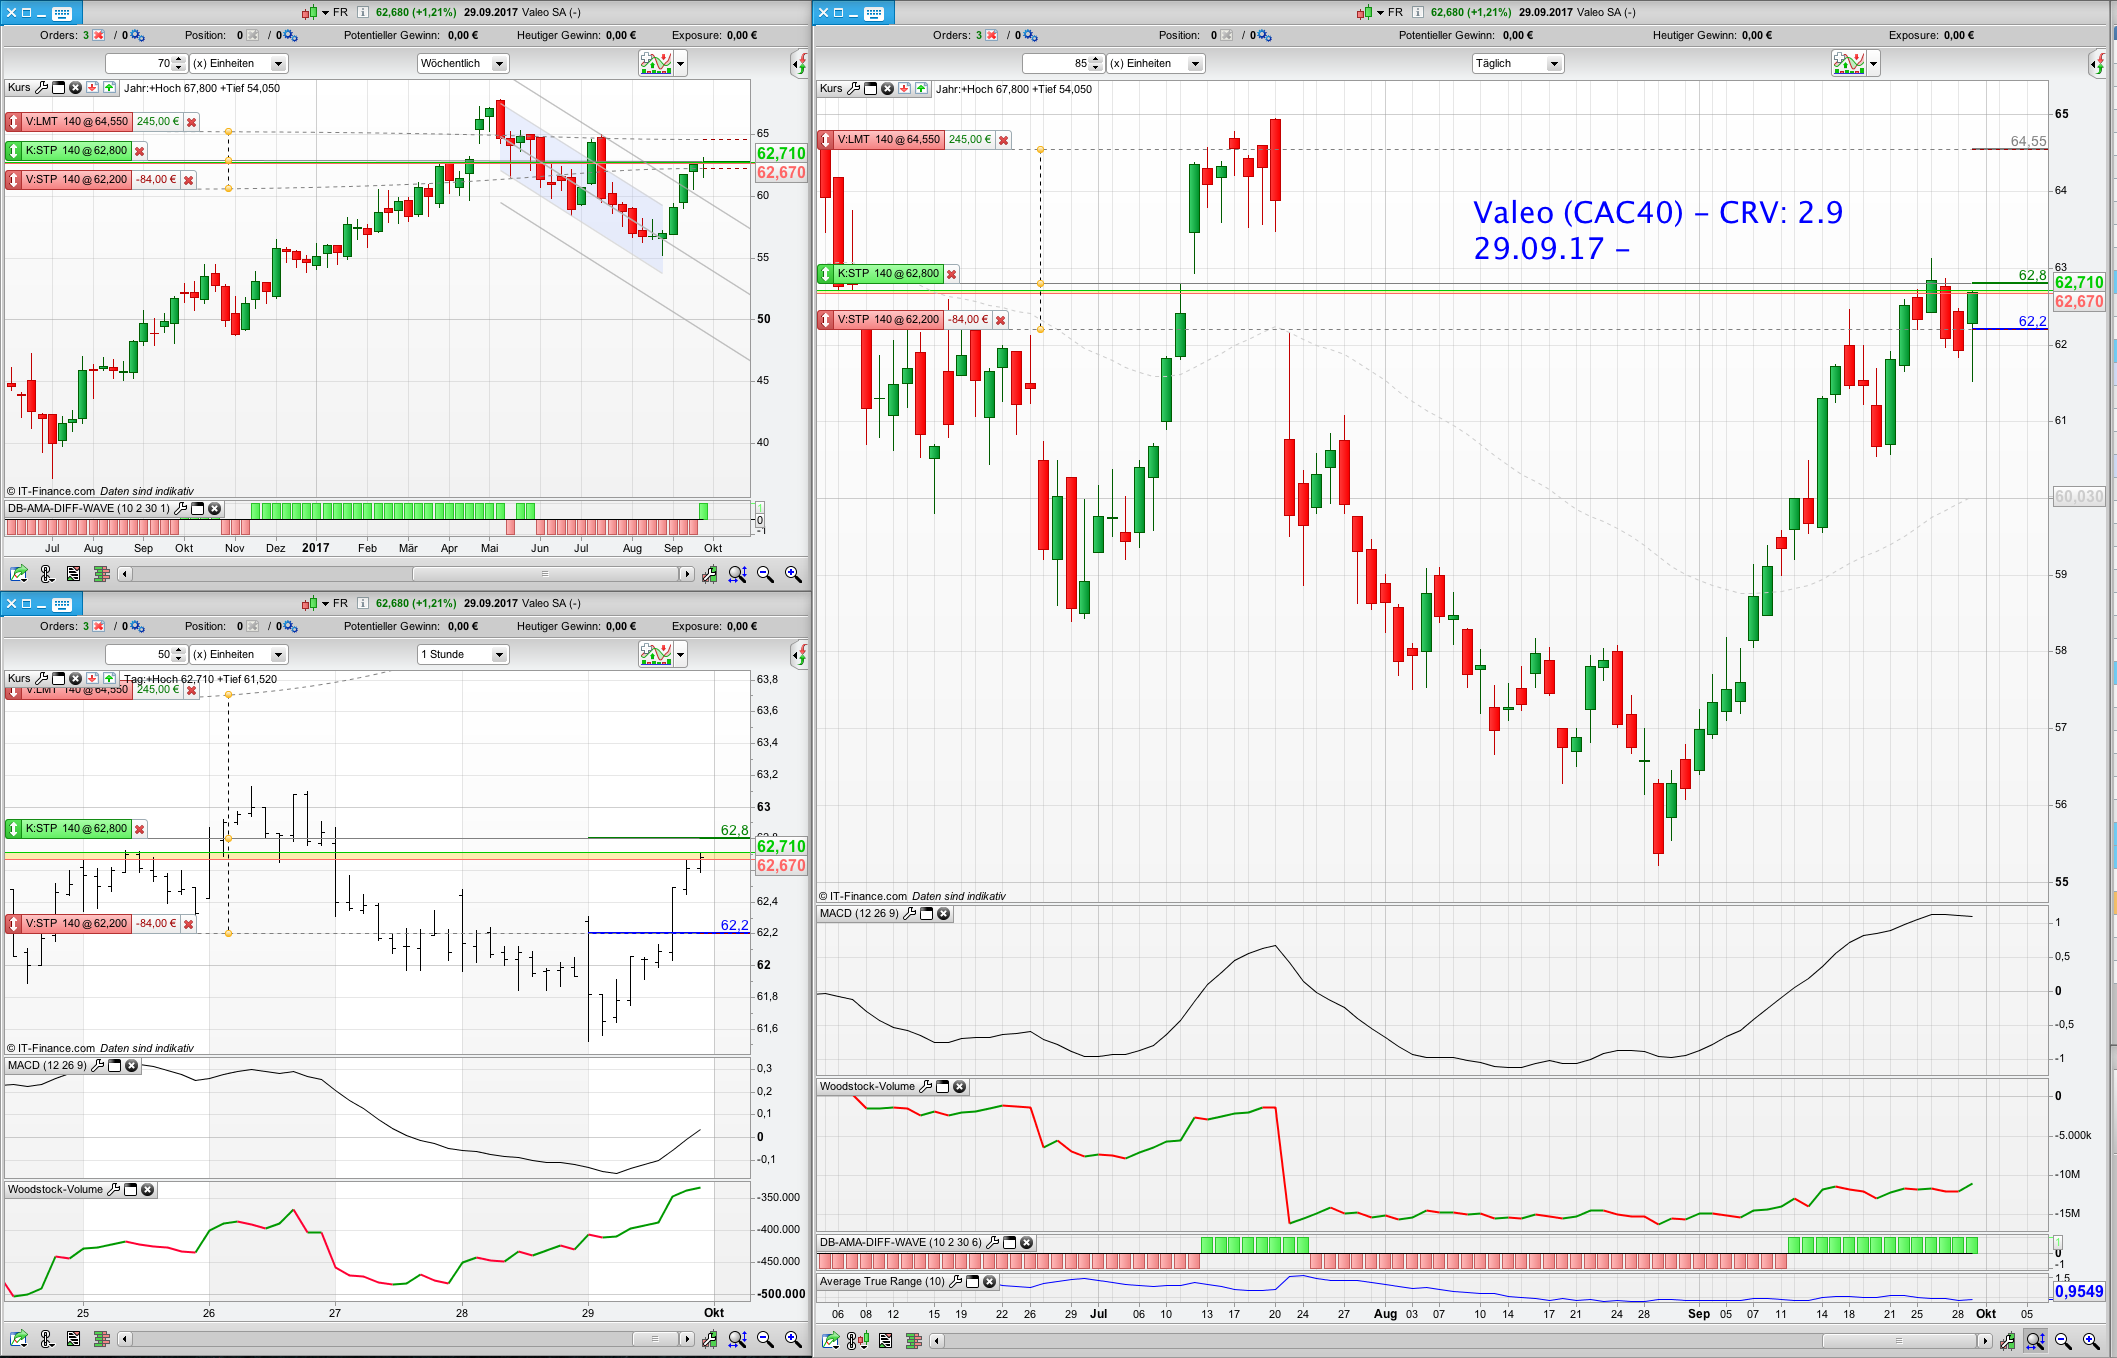Toggle the Average True Range panel window icon

coord(972,1282)
